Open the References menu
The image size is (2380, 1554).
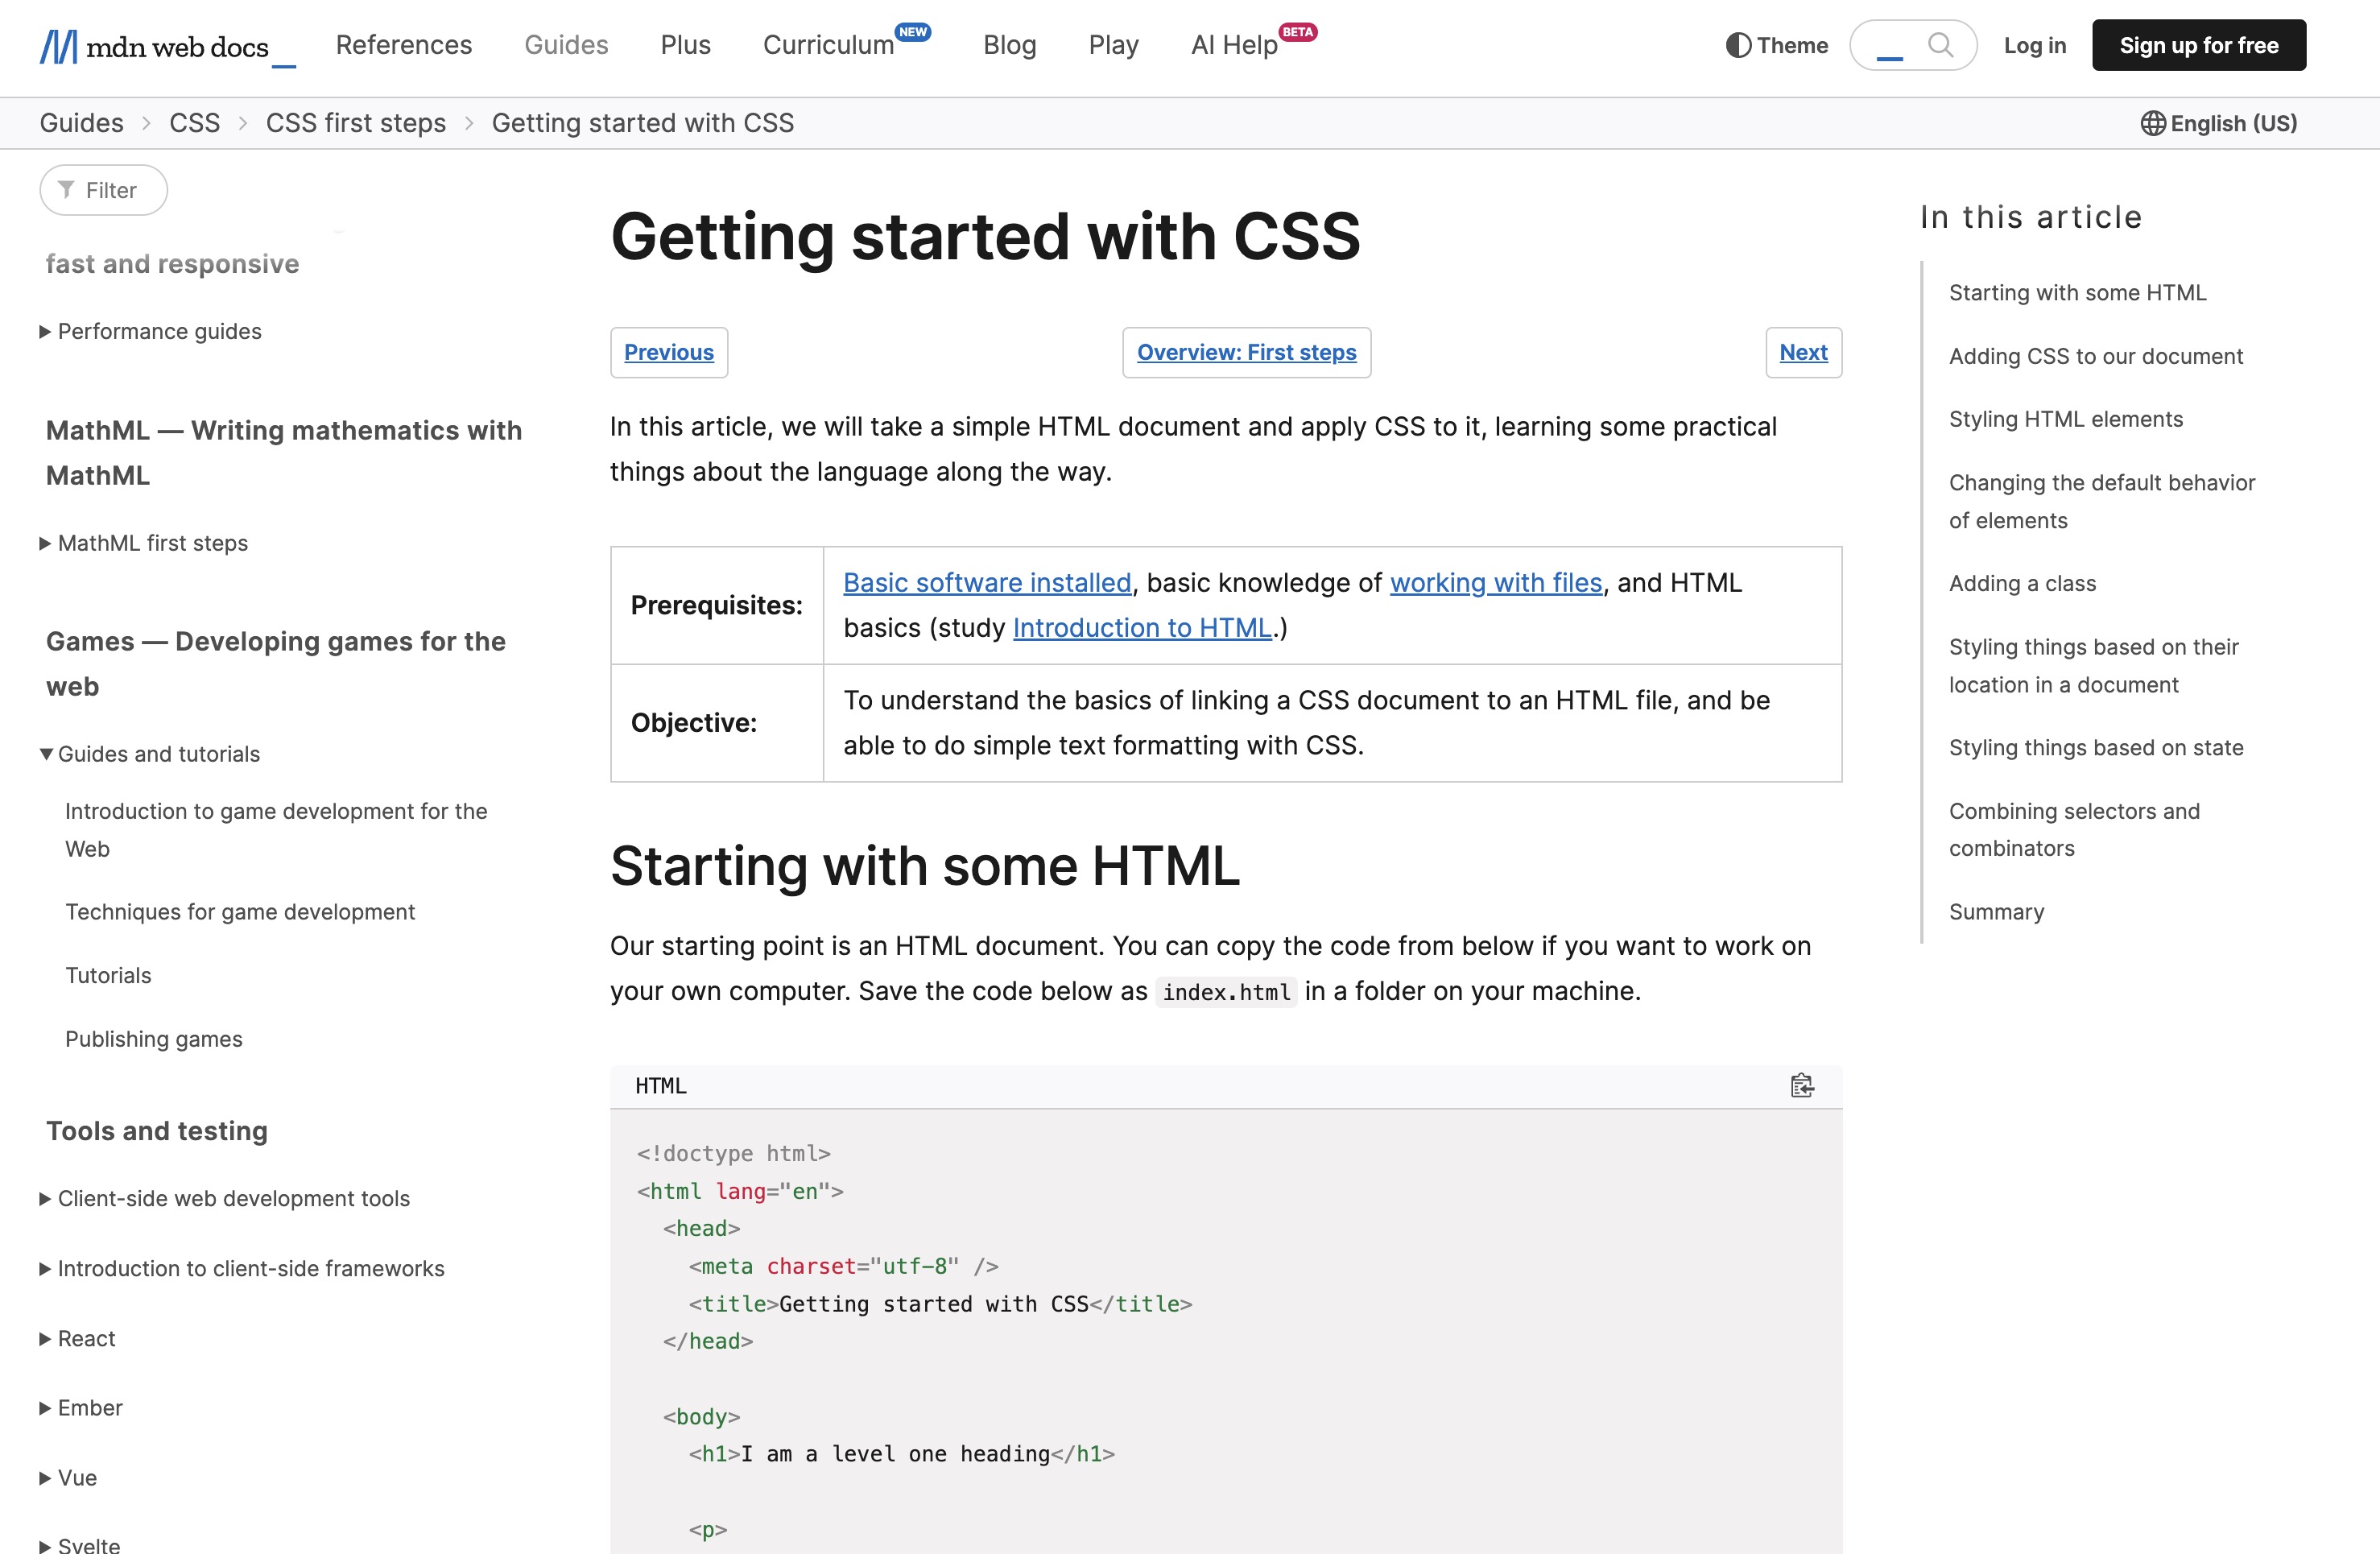pyautogui.click(x=403, y=45)
